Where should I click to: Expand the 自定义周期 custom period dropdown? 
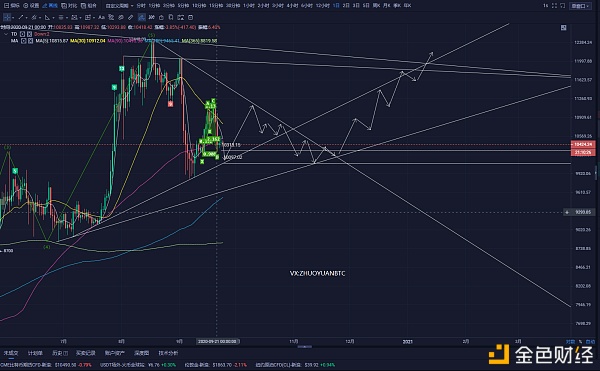click(119, 6)
